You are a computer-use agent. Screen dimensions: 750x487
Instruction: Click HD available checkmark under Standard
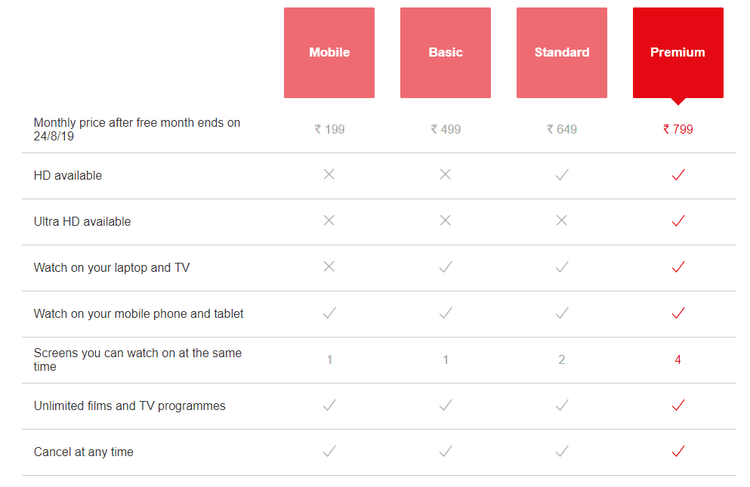[x=562, y=175]
